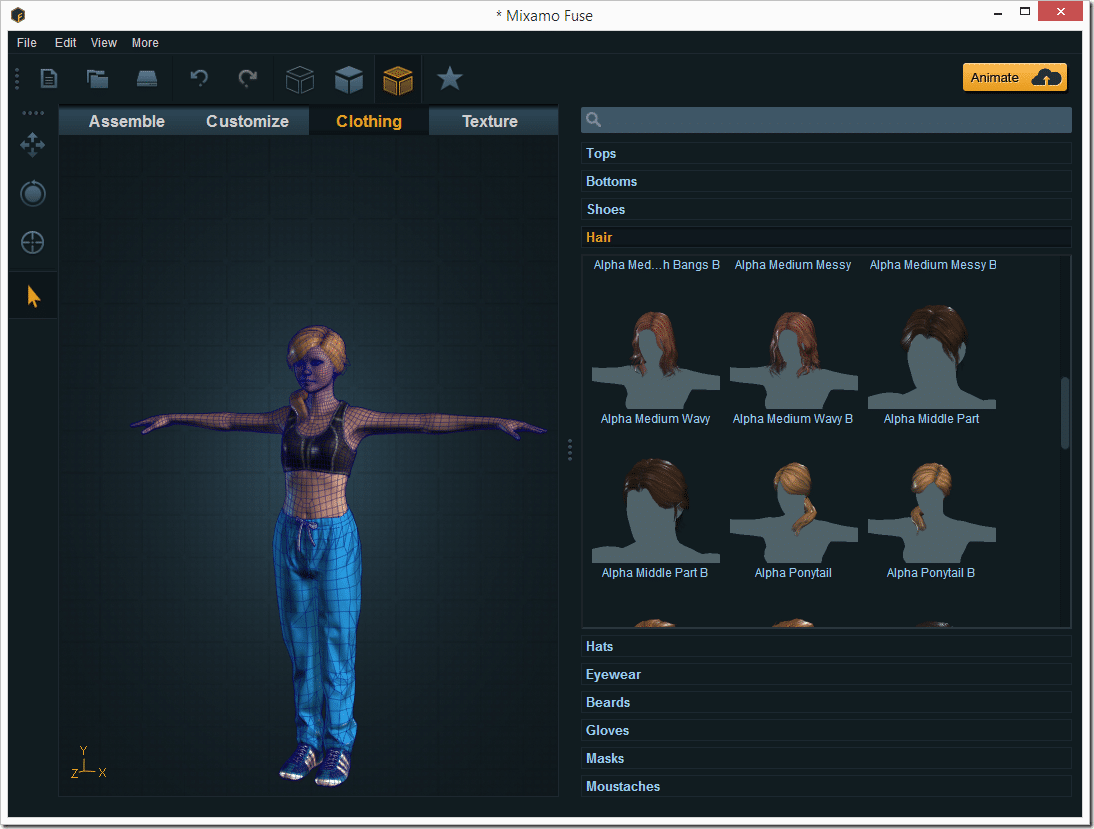Click the New document icon
The width and height of the screenshot is (1094, 829).
point(49,78)
